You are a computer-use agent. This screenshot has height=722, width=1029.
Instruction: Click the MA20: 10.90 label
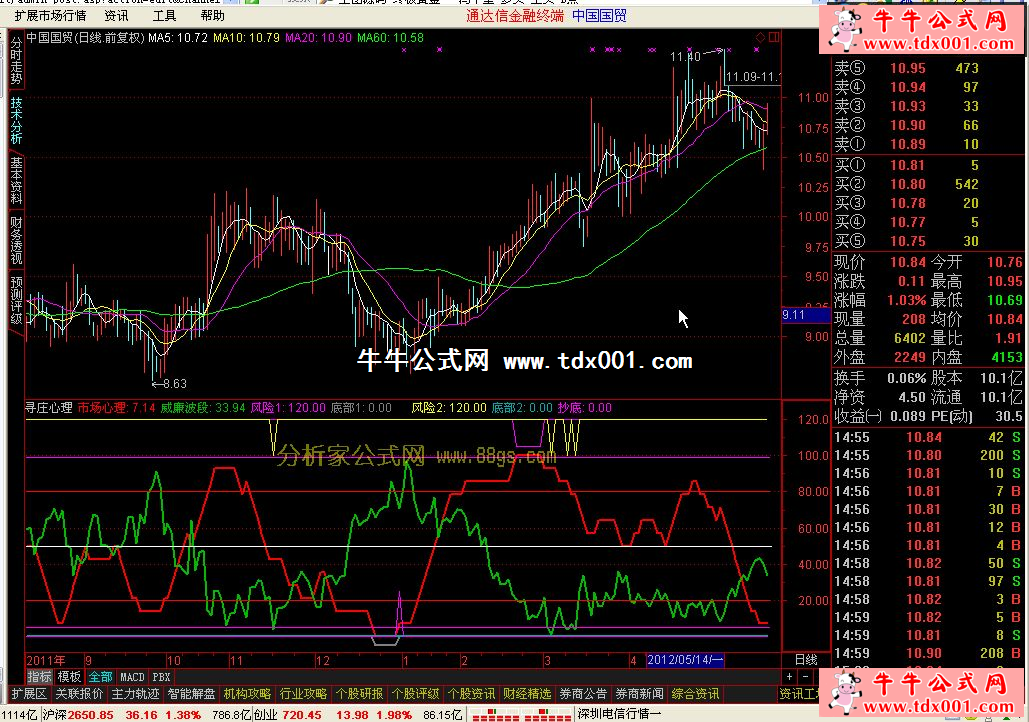pos(318,38)
